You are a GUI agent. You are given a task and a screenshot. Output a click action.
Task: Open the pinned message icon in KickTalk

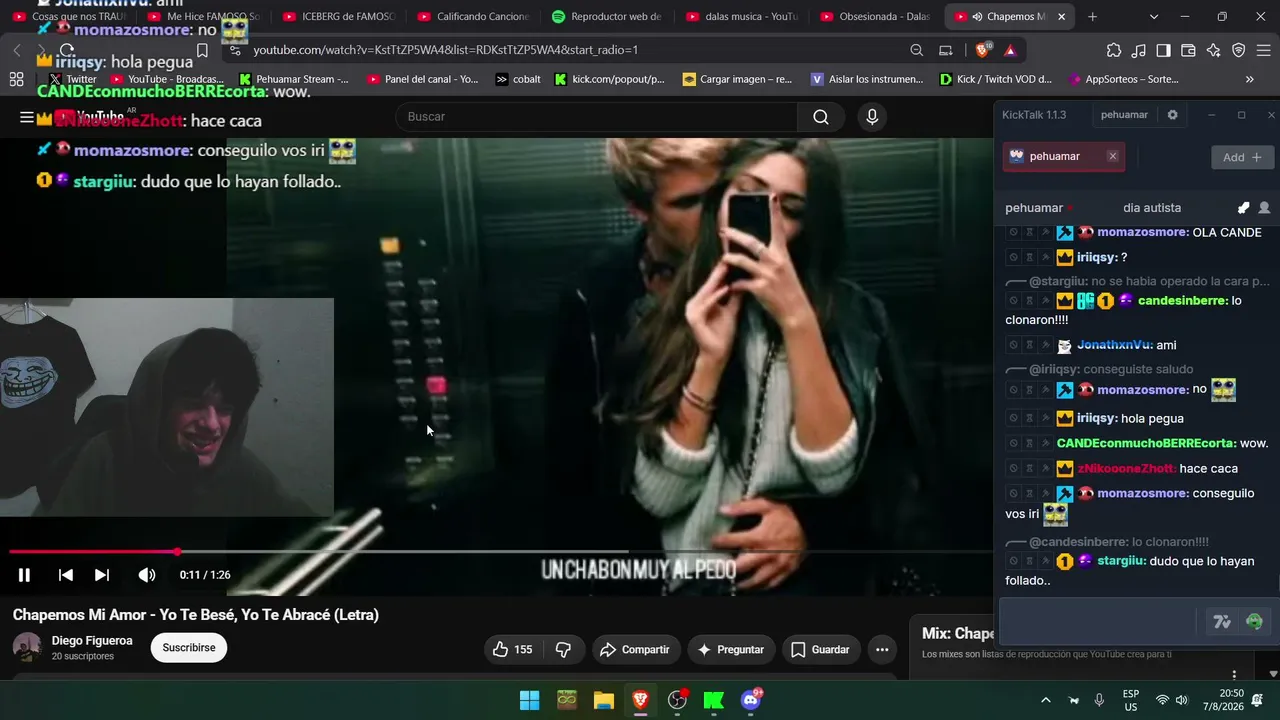click(1243, 208)
